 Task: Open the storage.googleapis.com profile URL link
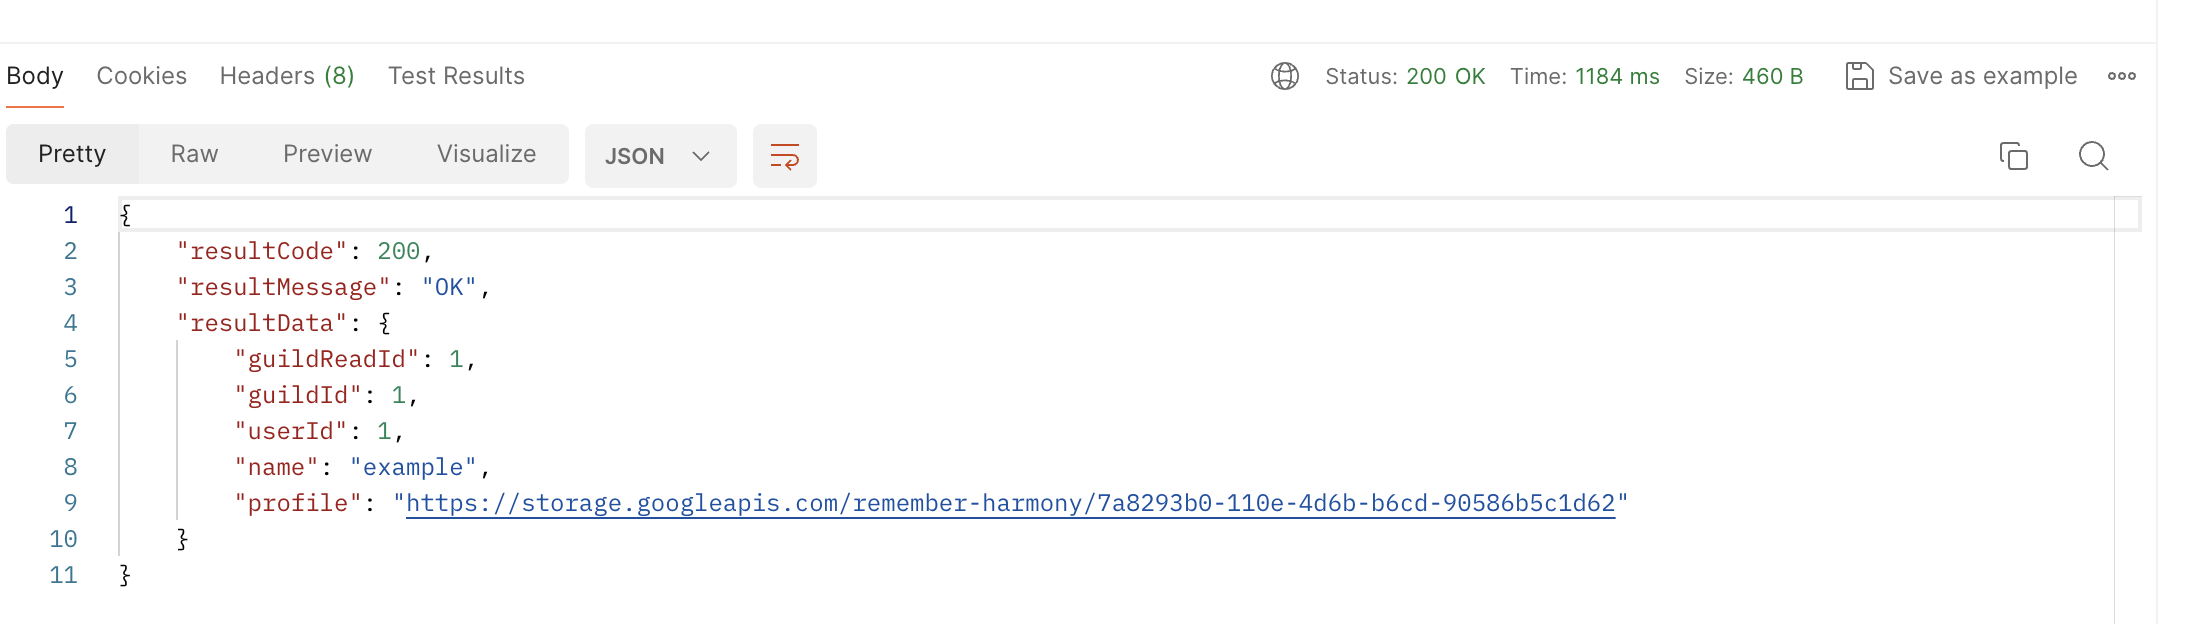pyautogui.click(x=1010, y=503)
